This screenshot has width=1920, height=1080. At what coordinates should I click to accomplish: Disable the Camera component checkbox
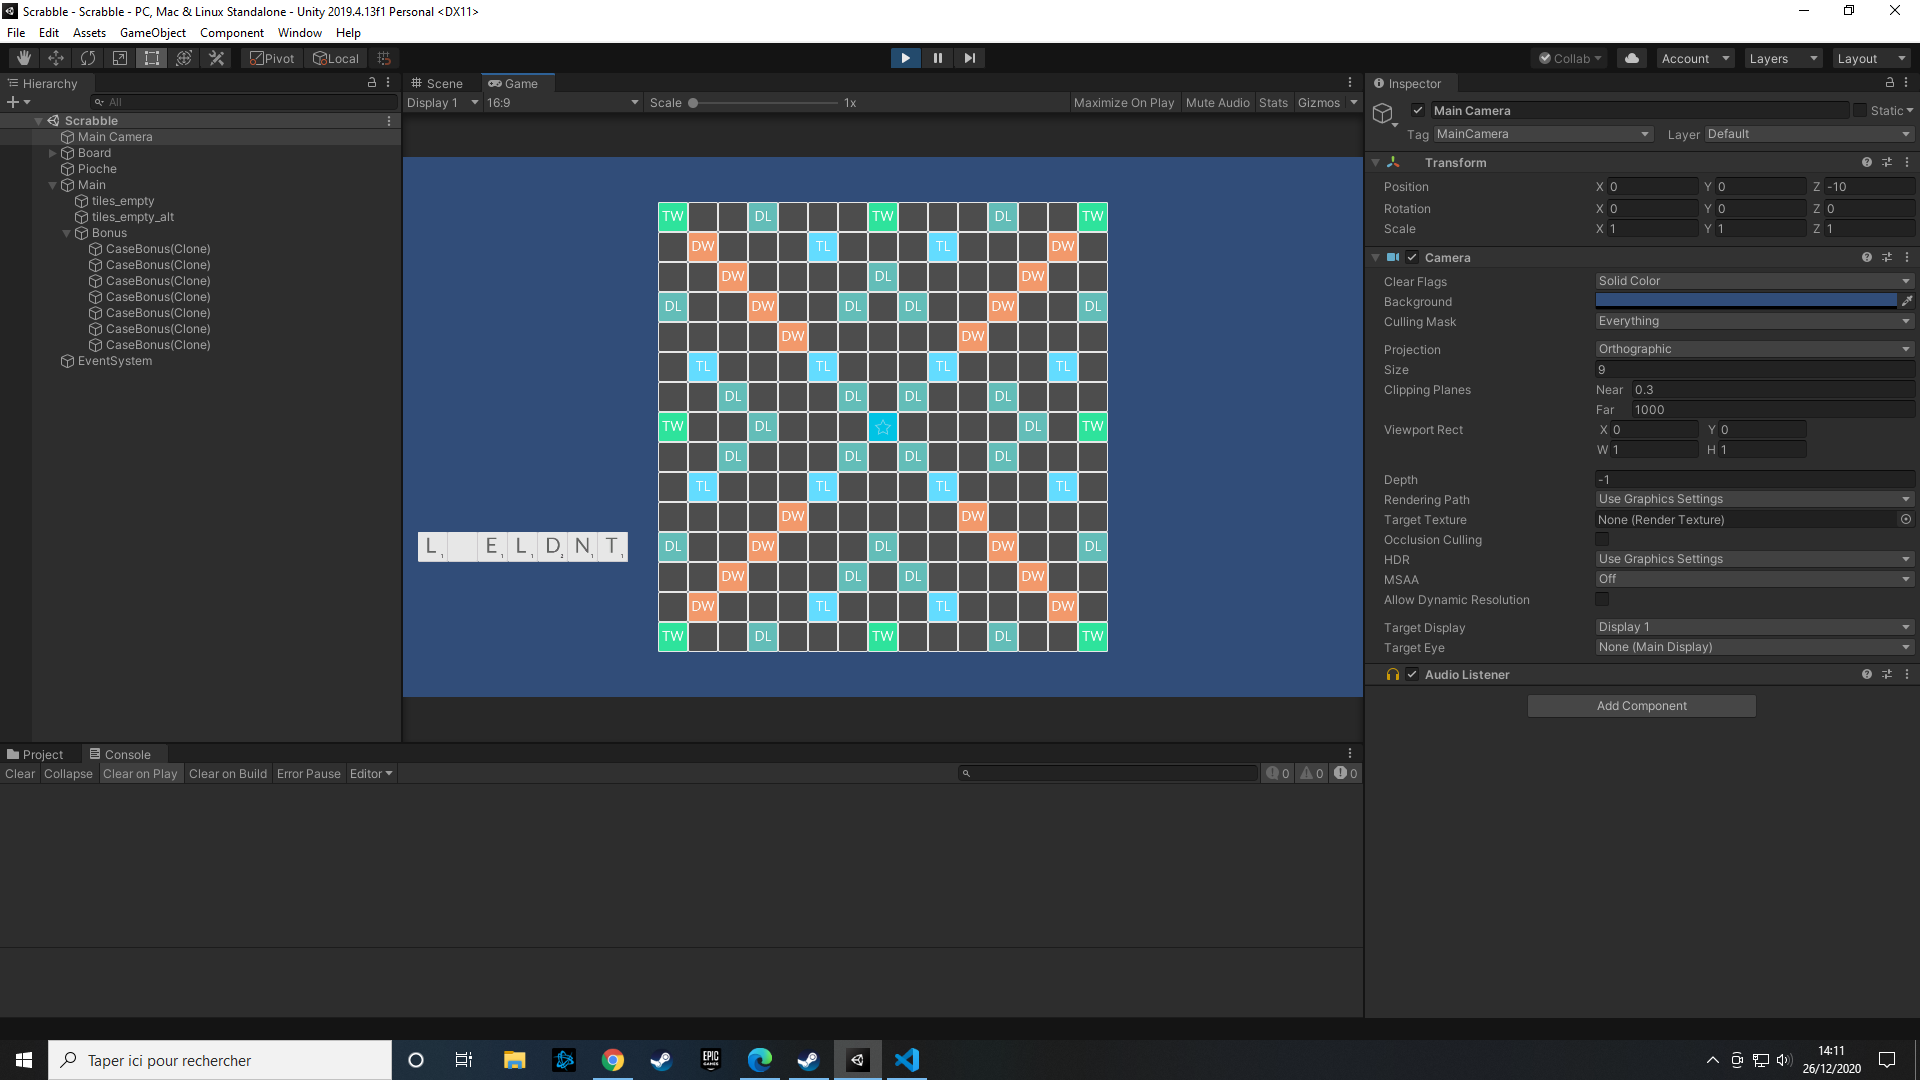coord(1412,257)
